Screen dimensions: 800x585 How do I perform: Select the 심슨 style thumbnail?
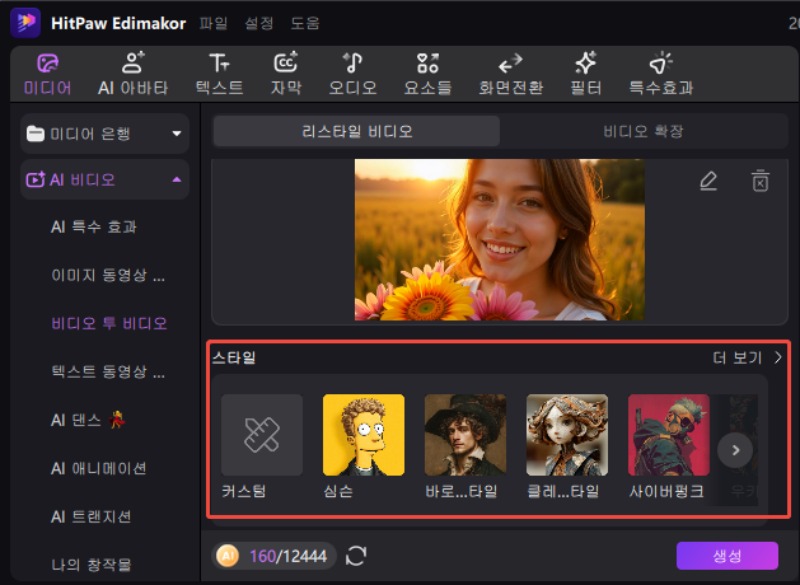pyautogui.click(x=364, y=434)
